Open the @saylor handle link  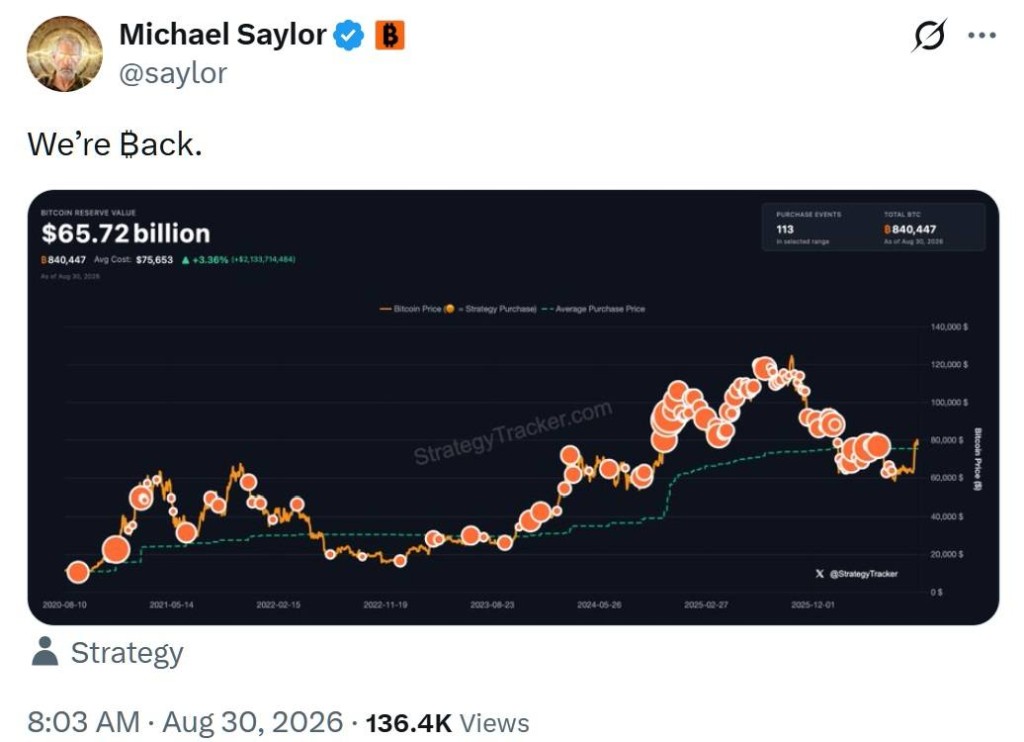point(172,73)
